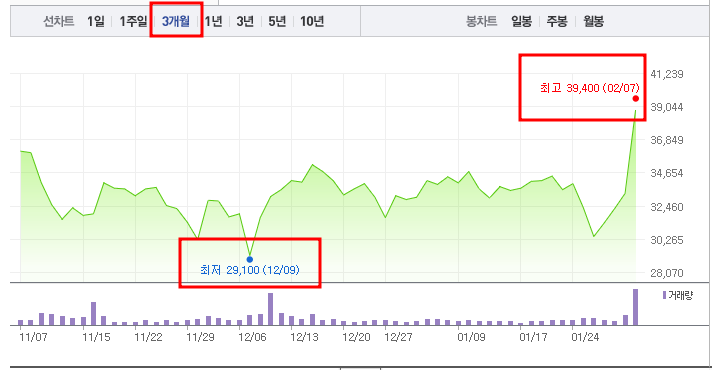
Task: Click the 12/27 date axis label
Action: (x=398, y=337)
